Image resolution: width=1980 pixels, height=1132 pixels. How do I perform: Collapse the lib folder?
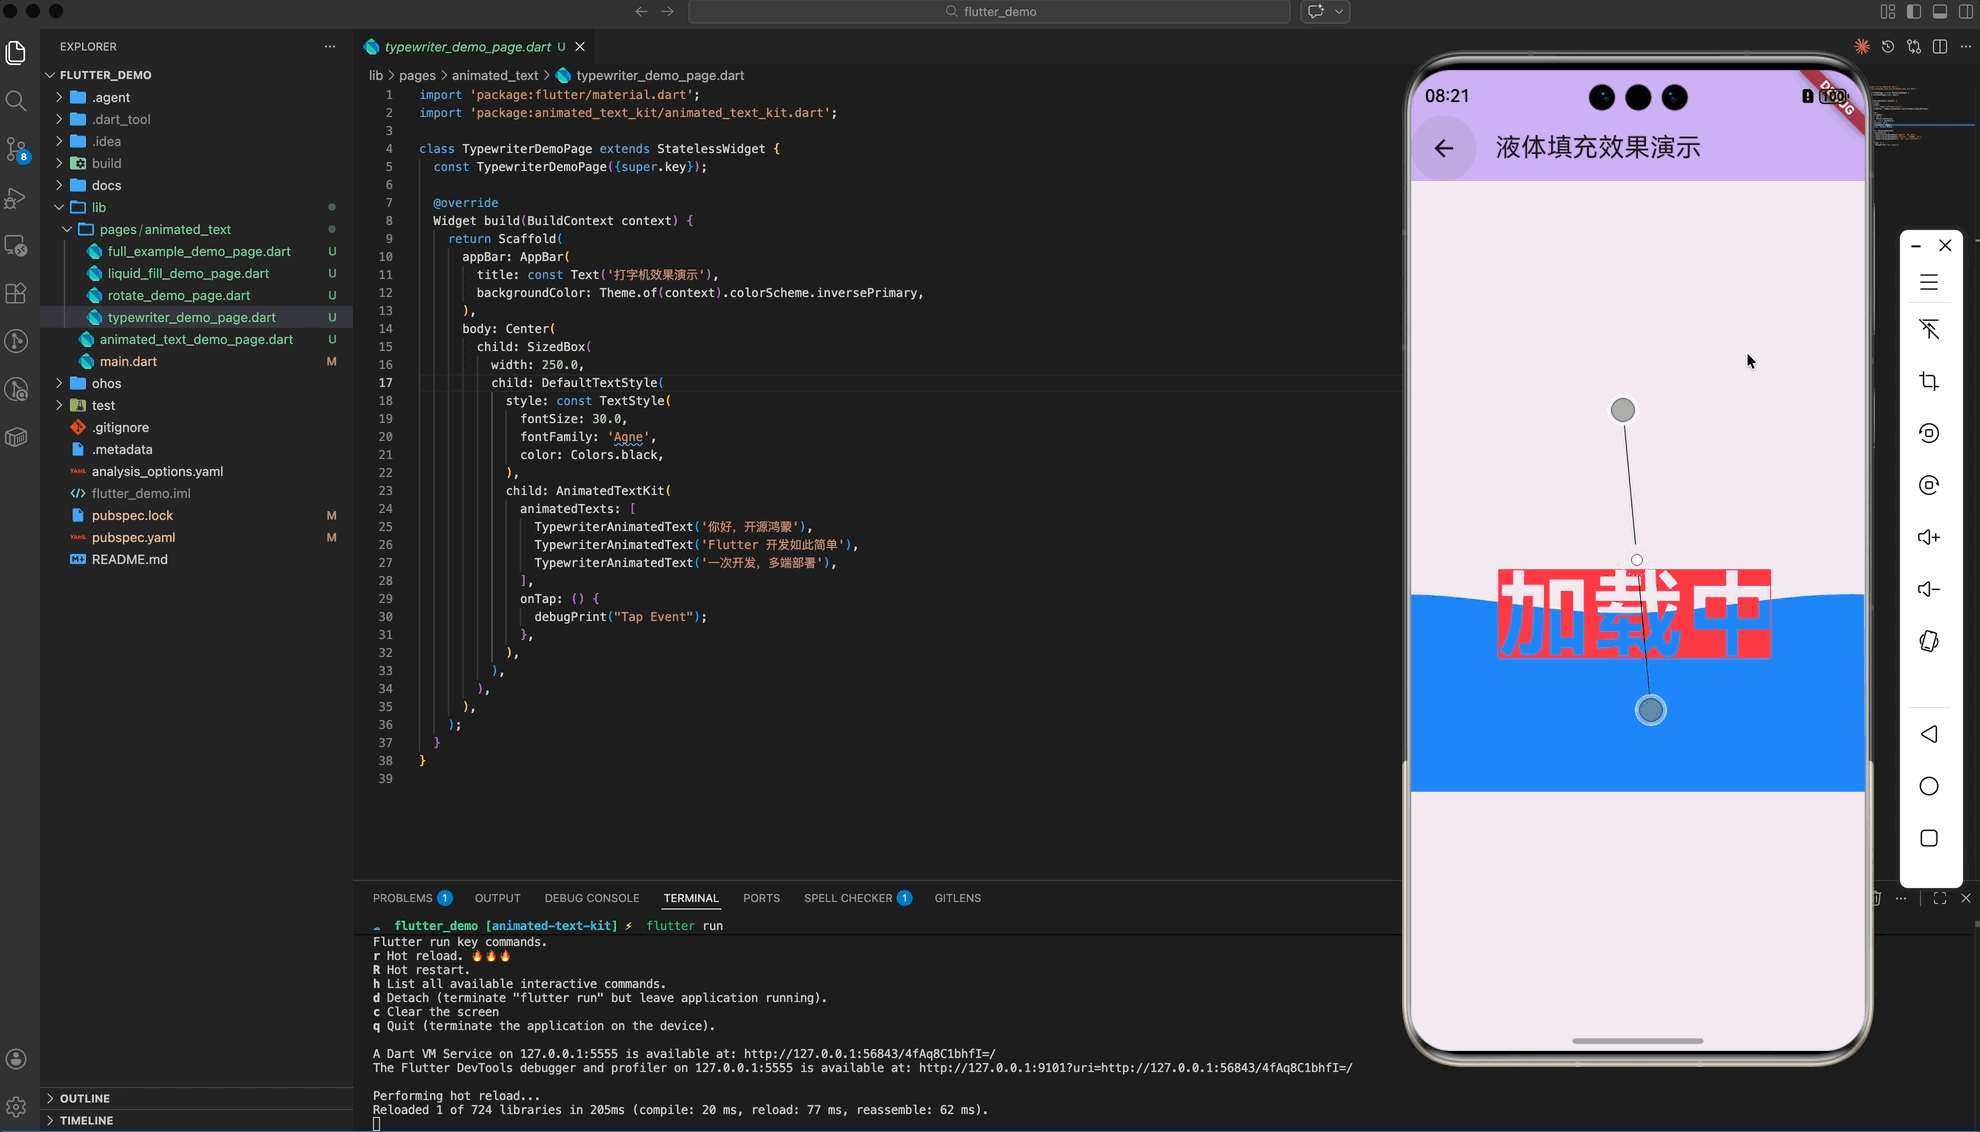coord(98,207)
